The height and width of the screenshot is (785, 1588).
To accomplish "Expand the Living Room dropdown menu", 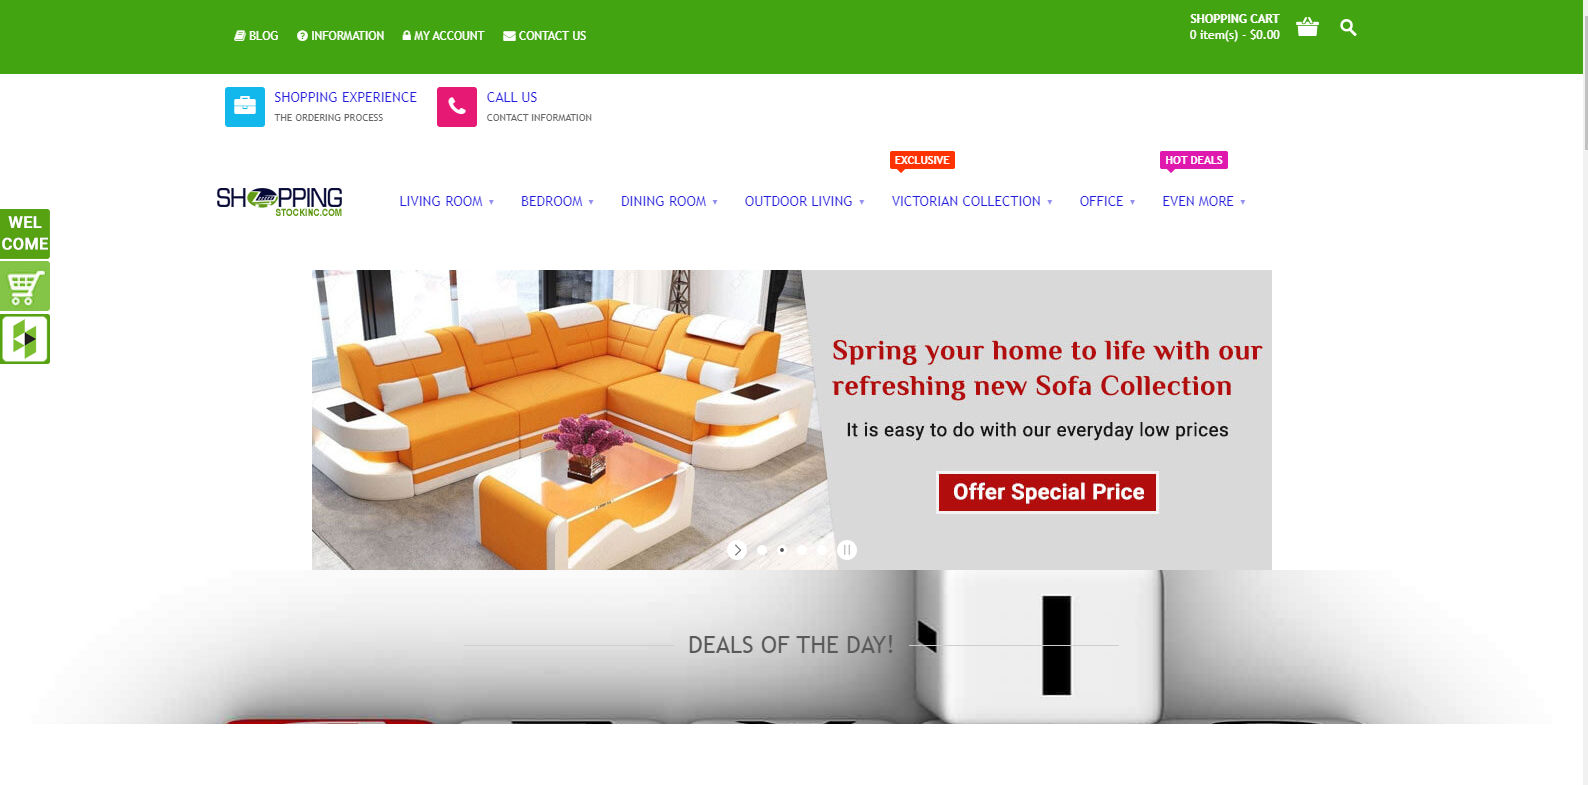I will pos(447,201).
